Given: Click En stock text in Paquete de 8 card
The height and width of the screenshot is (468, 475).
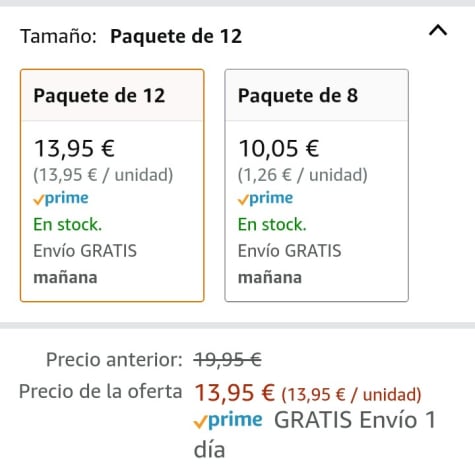Looking at the screenshot, I should click(272, 224).
